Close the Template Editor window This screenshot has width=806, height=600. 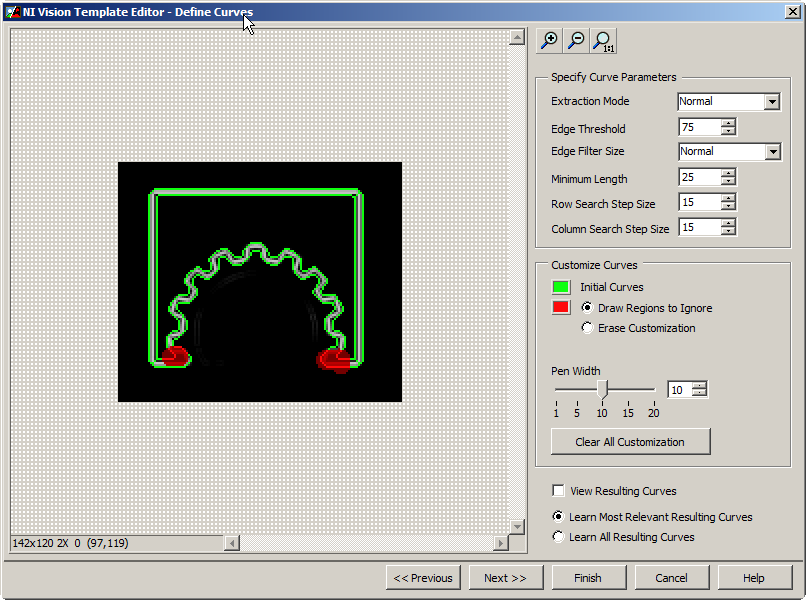pyautogui.click(x=792, y=12)
